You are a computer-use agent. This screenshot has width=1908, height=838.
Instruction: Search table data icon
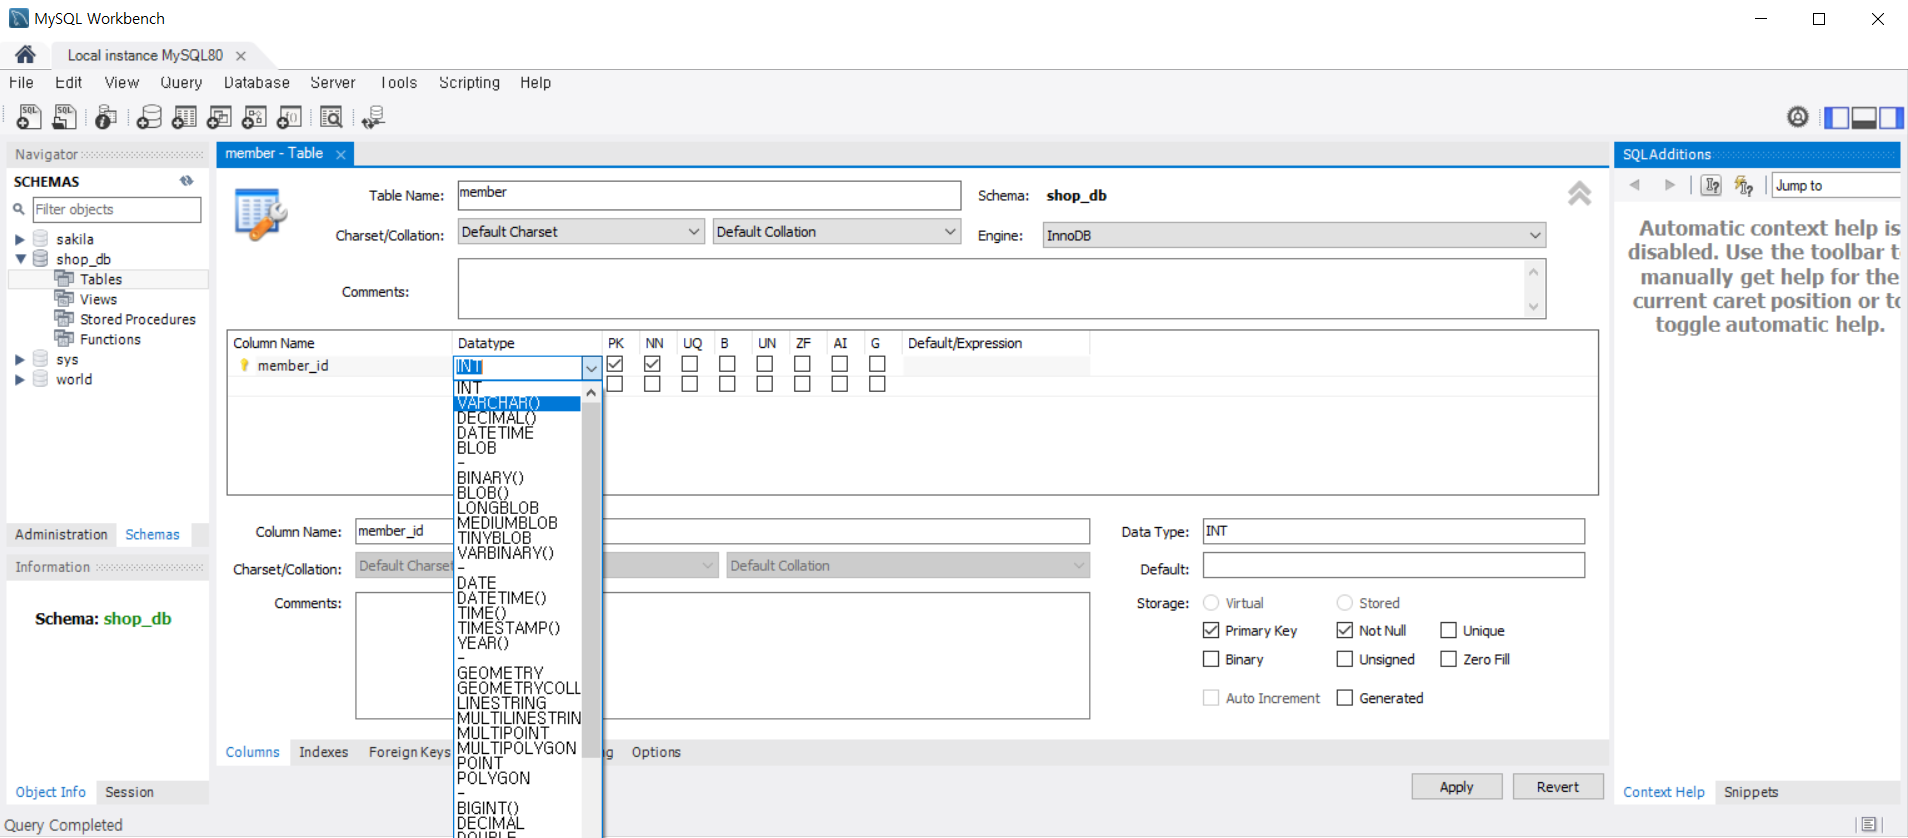(x=331, y=117)
